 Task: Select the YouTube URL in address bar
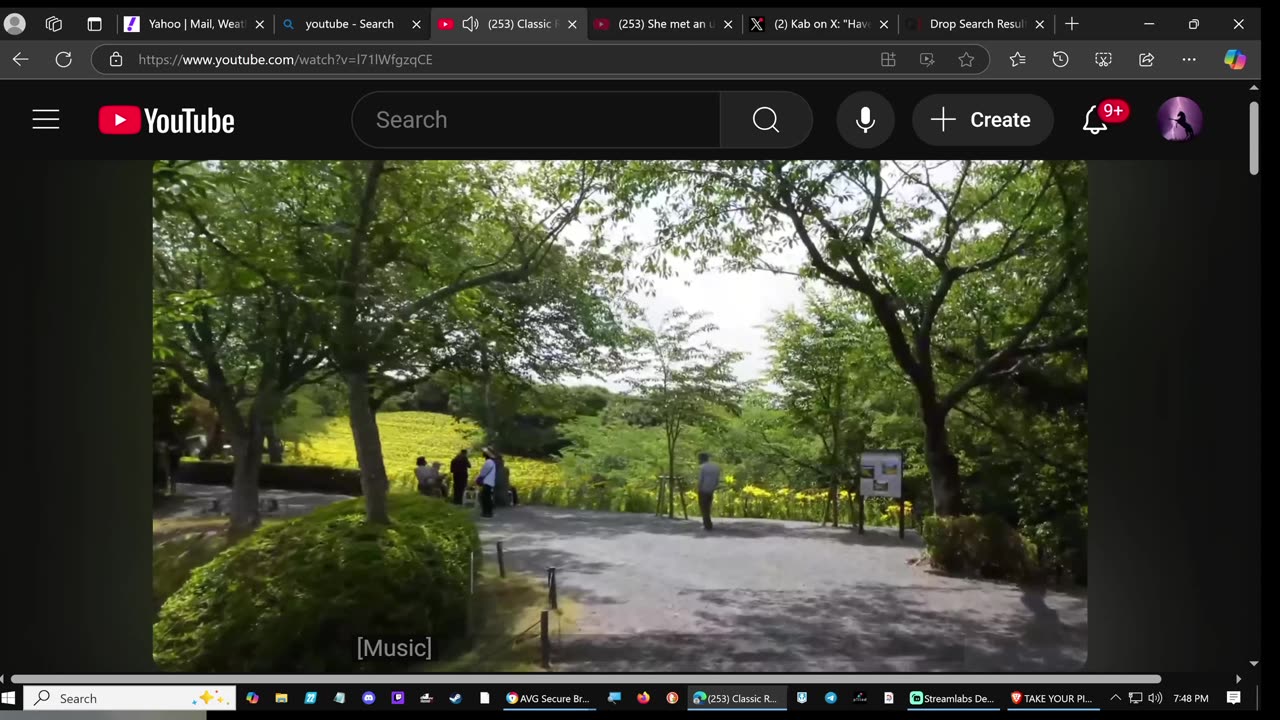286,60
